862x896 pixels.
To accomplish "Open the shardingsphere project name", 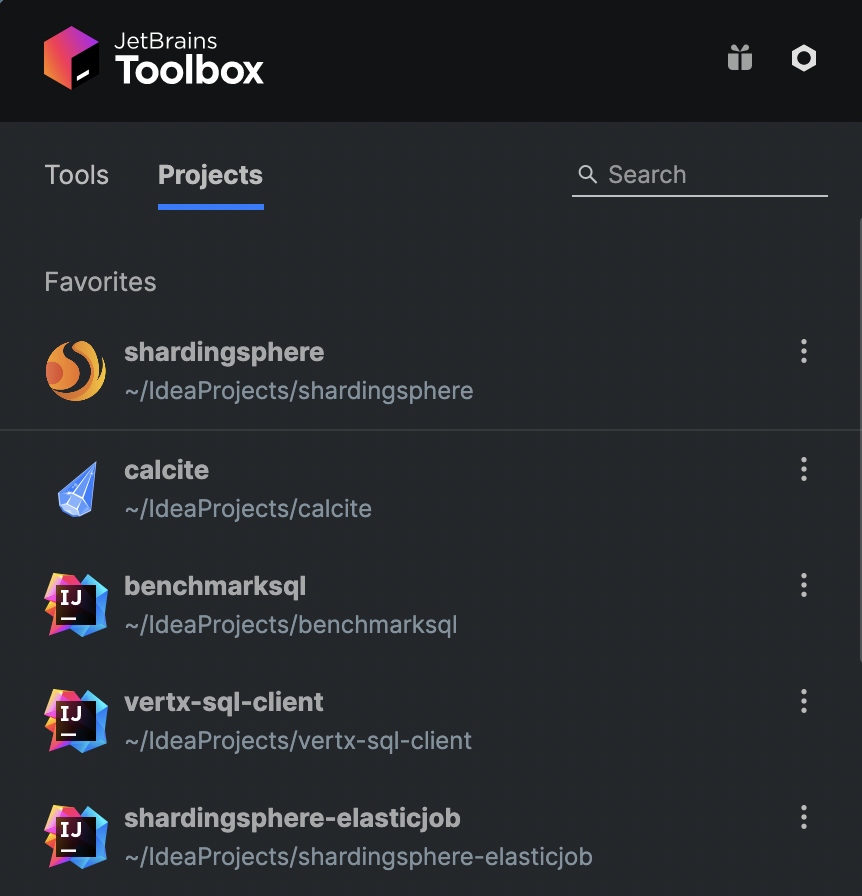I will (x=224, y=353).
